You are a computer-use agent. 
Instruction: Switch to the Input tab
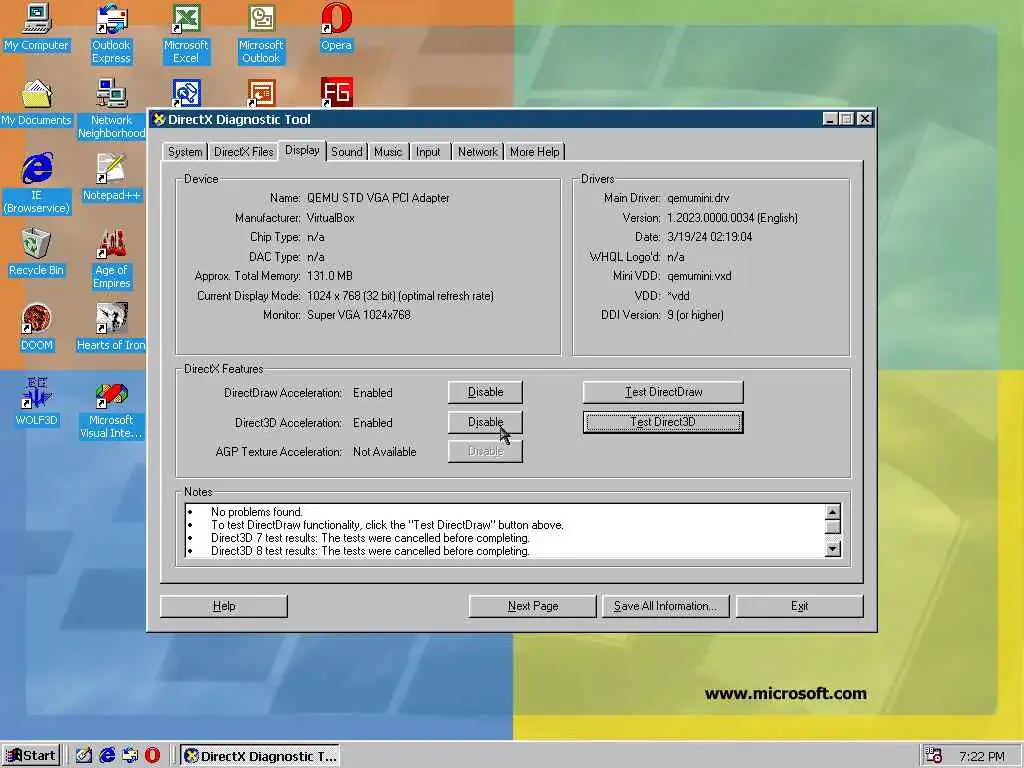coord(428,152)
